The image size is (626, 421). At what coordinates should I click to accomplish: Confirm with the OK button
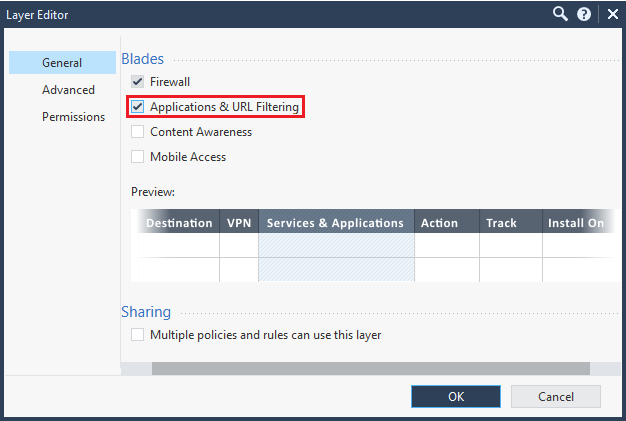pos(456,396)
